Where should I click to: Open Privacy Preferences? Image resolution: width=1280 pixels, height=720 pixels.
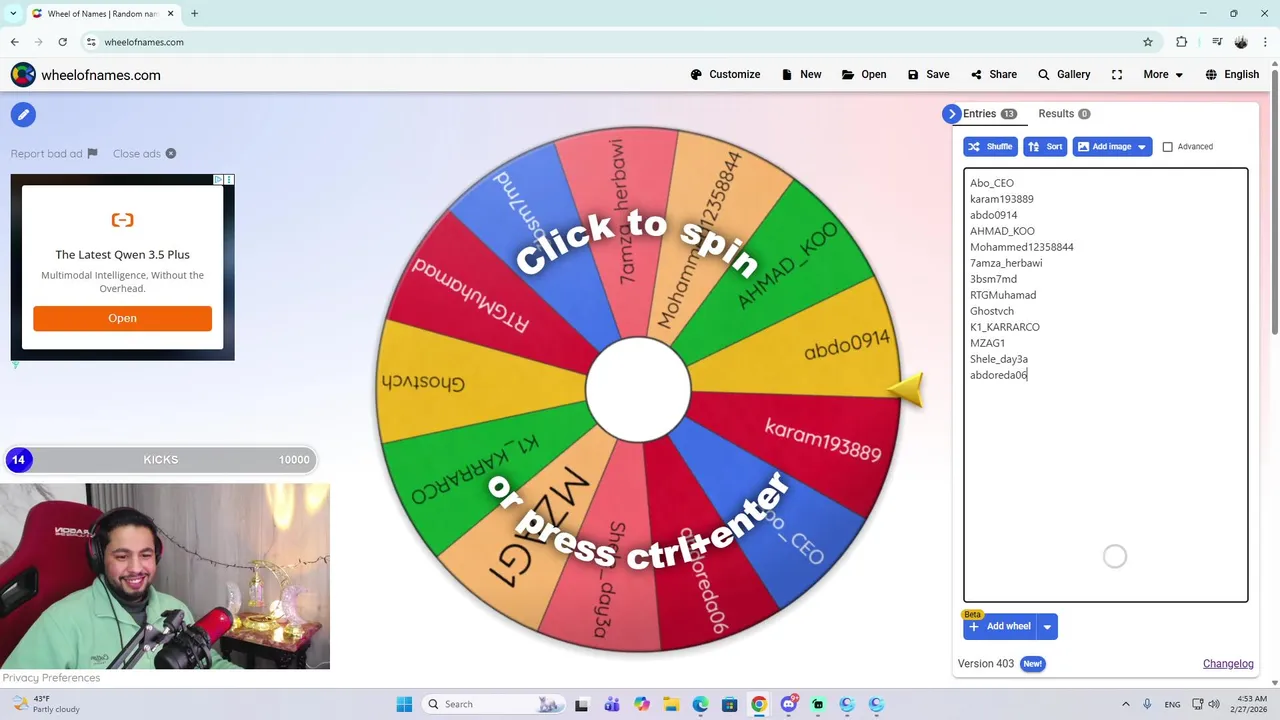click(x=51, y=678)
